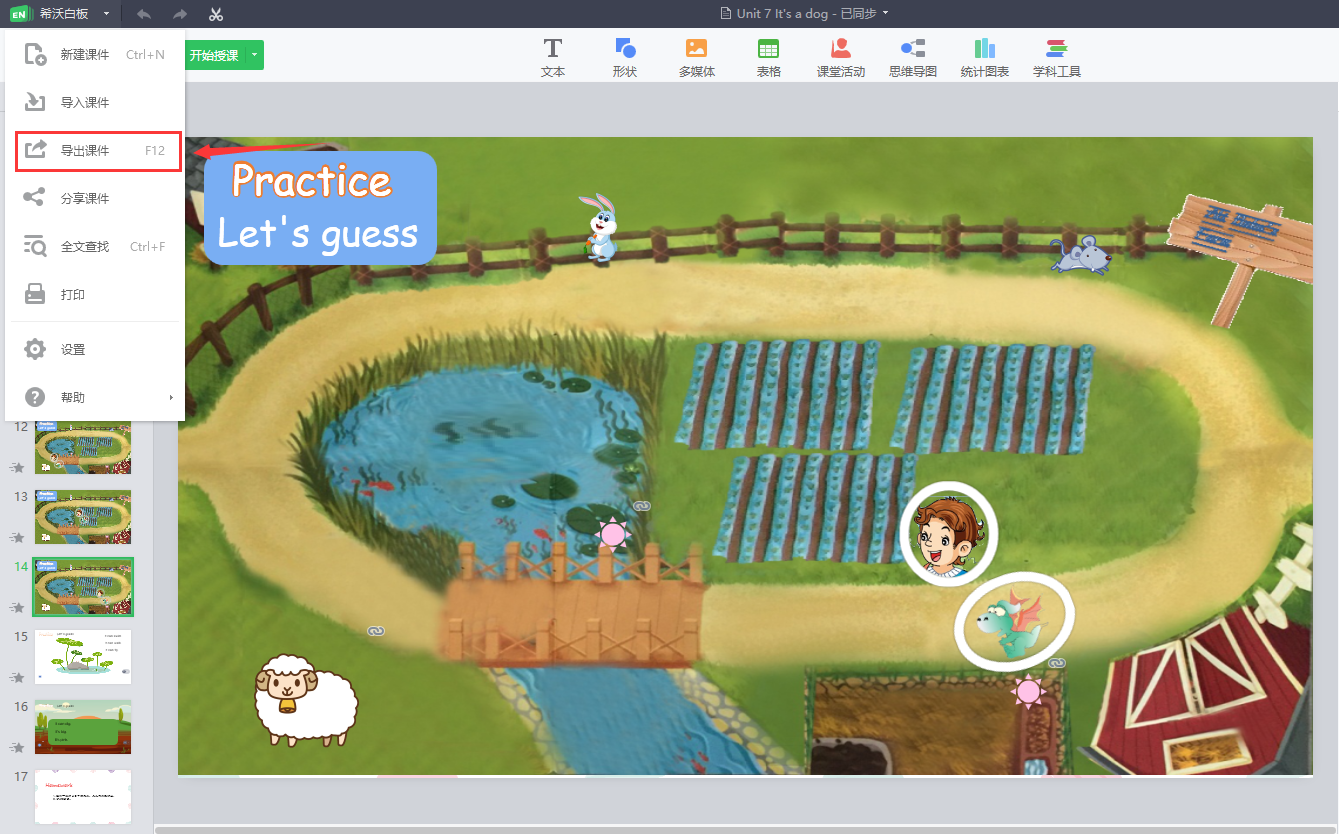This screenshot has width=1339, height=834.
Task: Open the Statistics Chart (统计图表) tool
Action: click(984, 57)
